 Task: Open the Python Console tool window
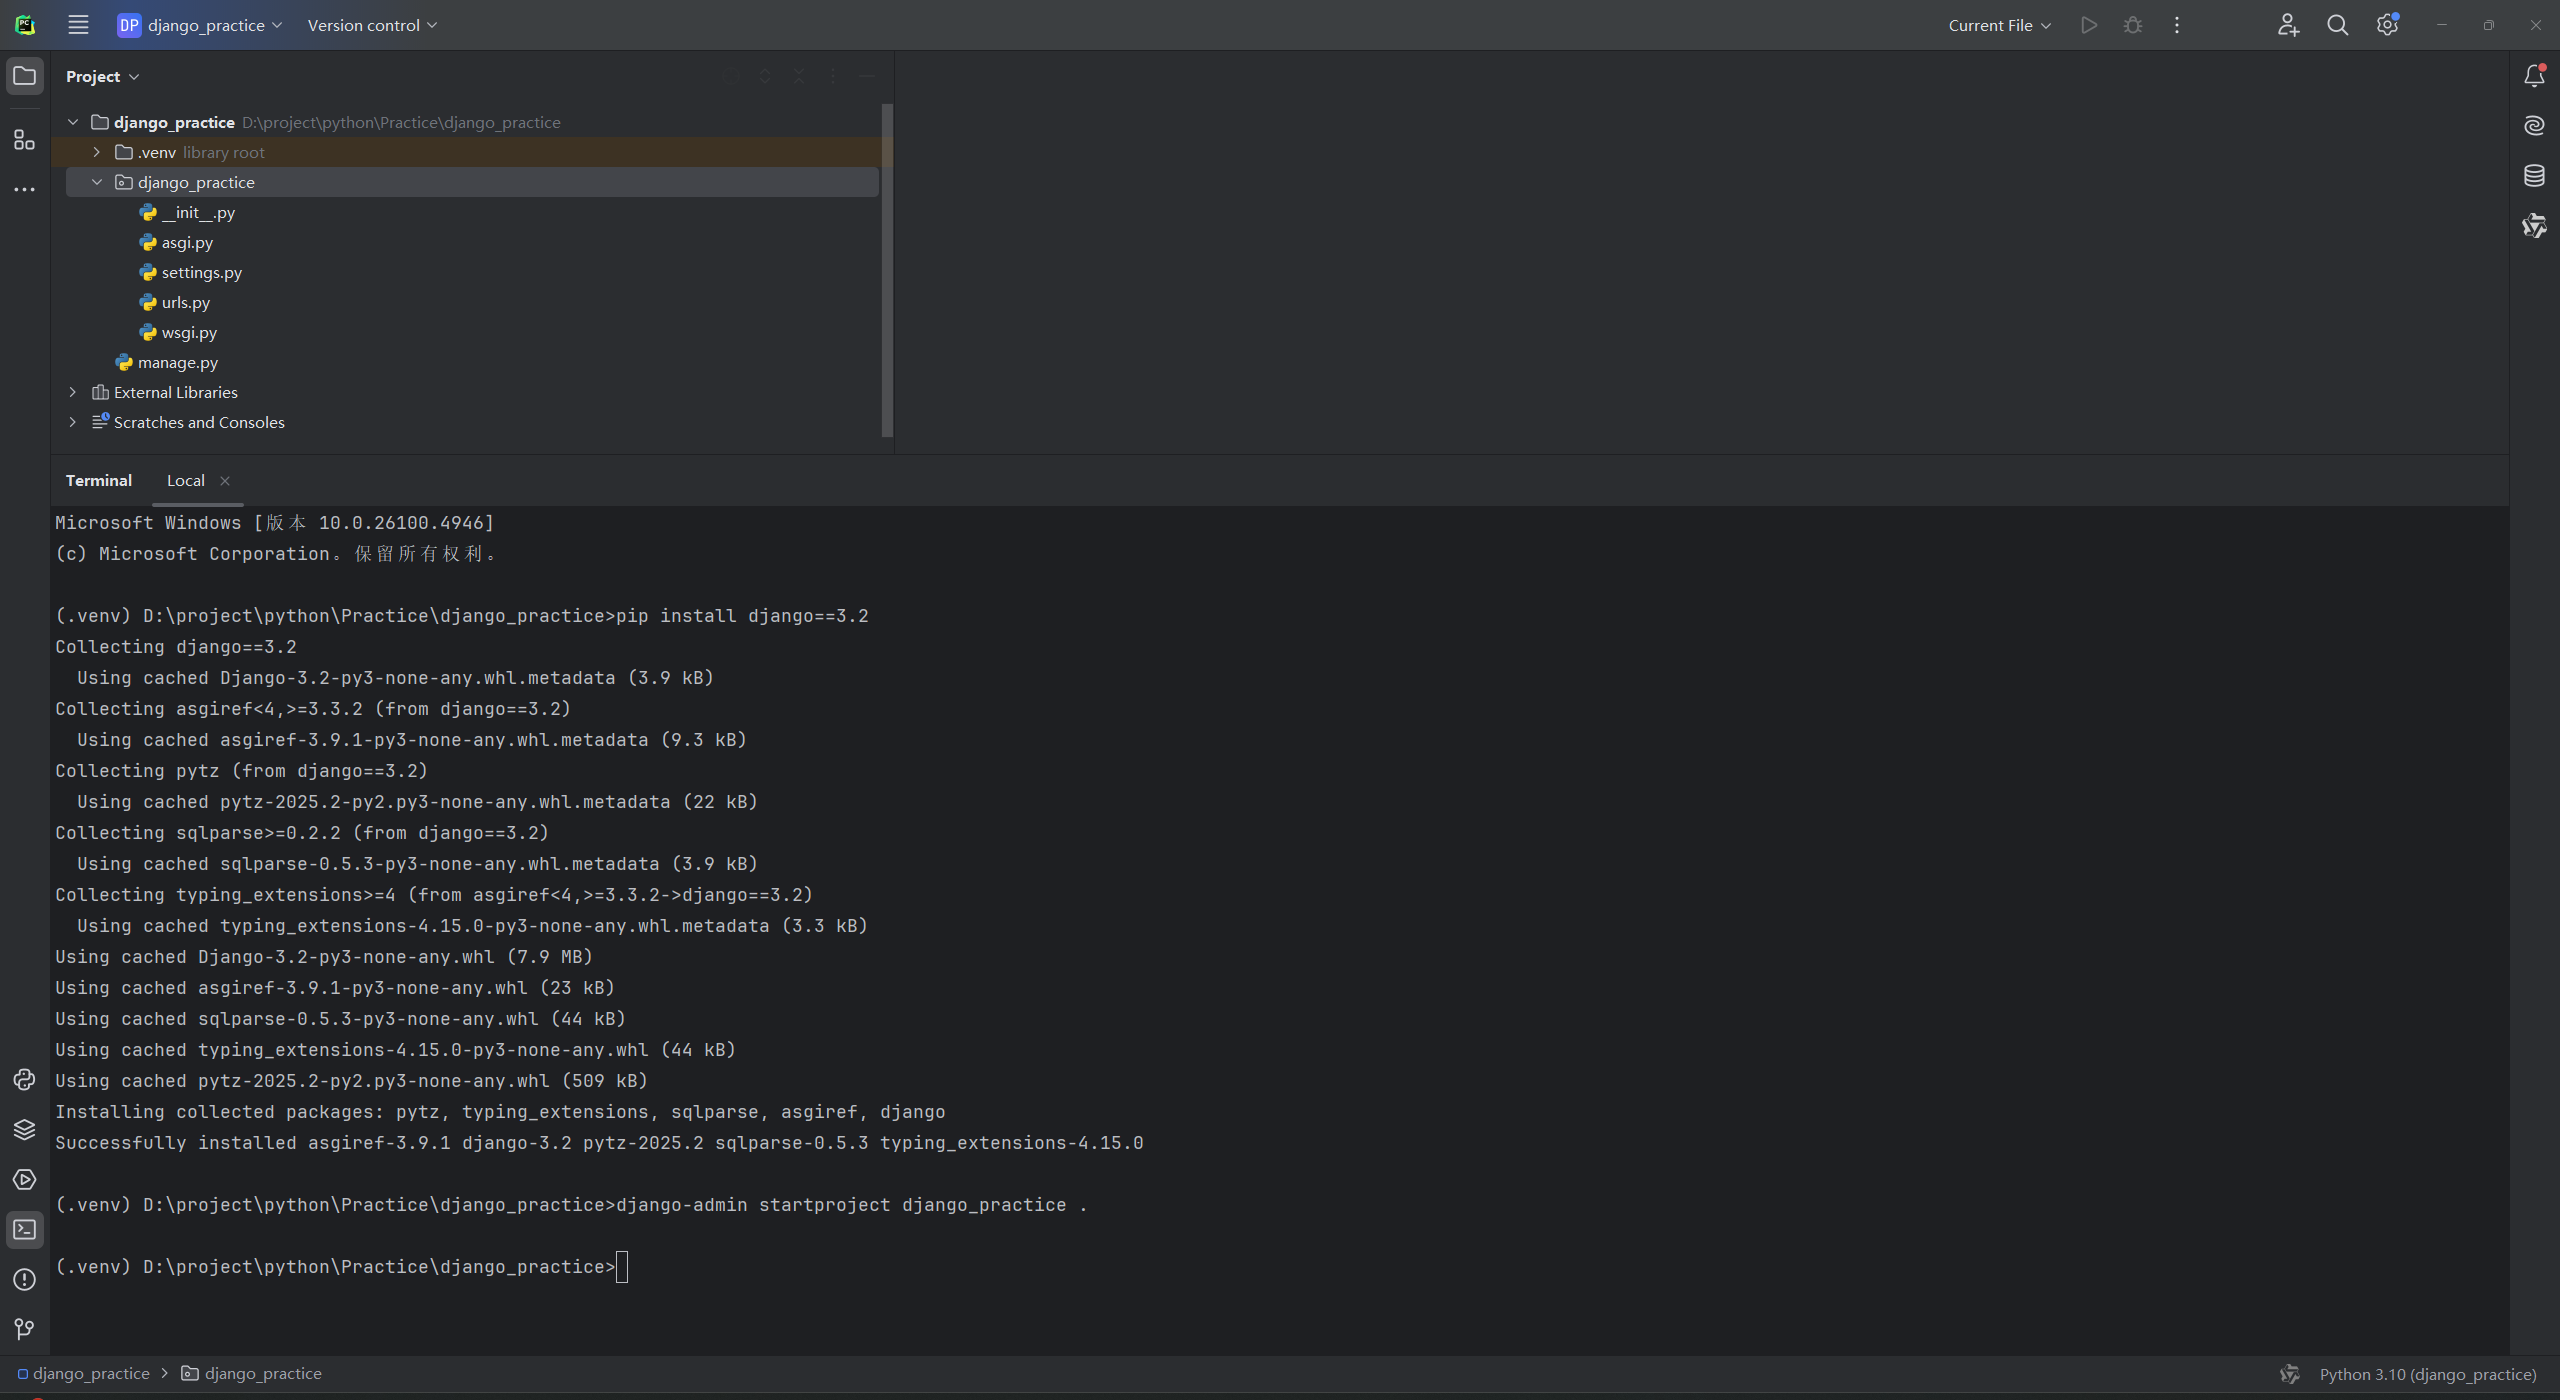click(x=24, y=1080)
